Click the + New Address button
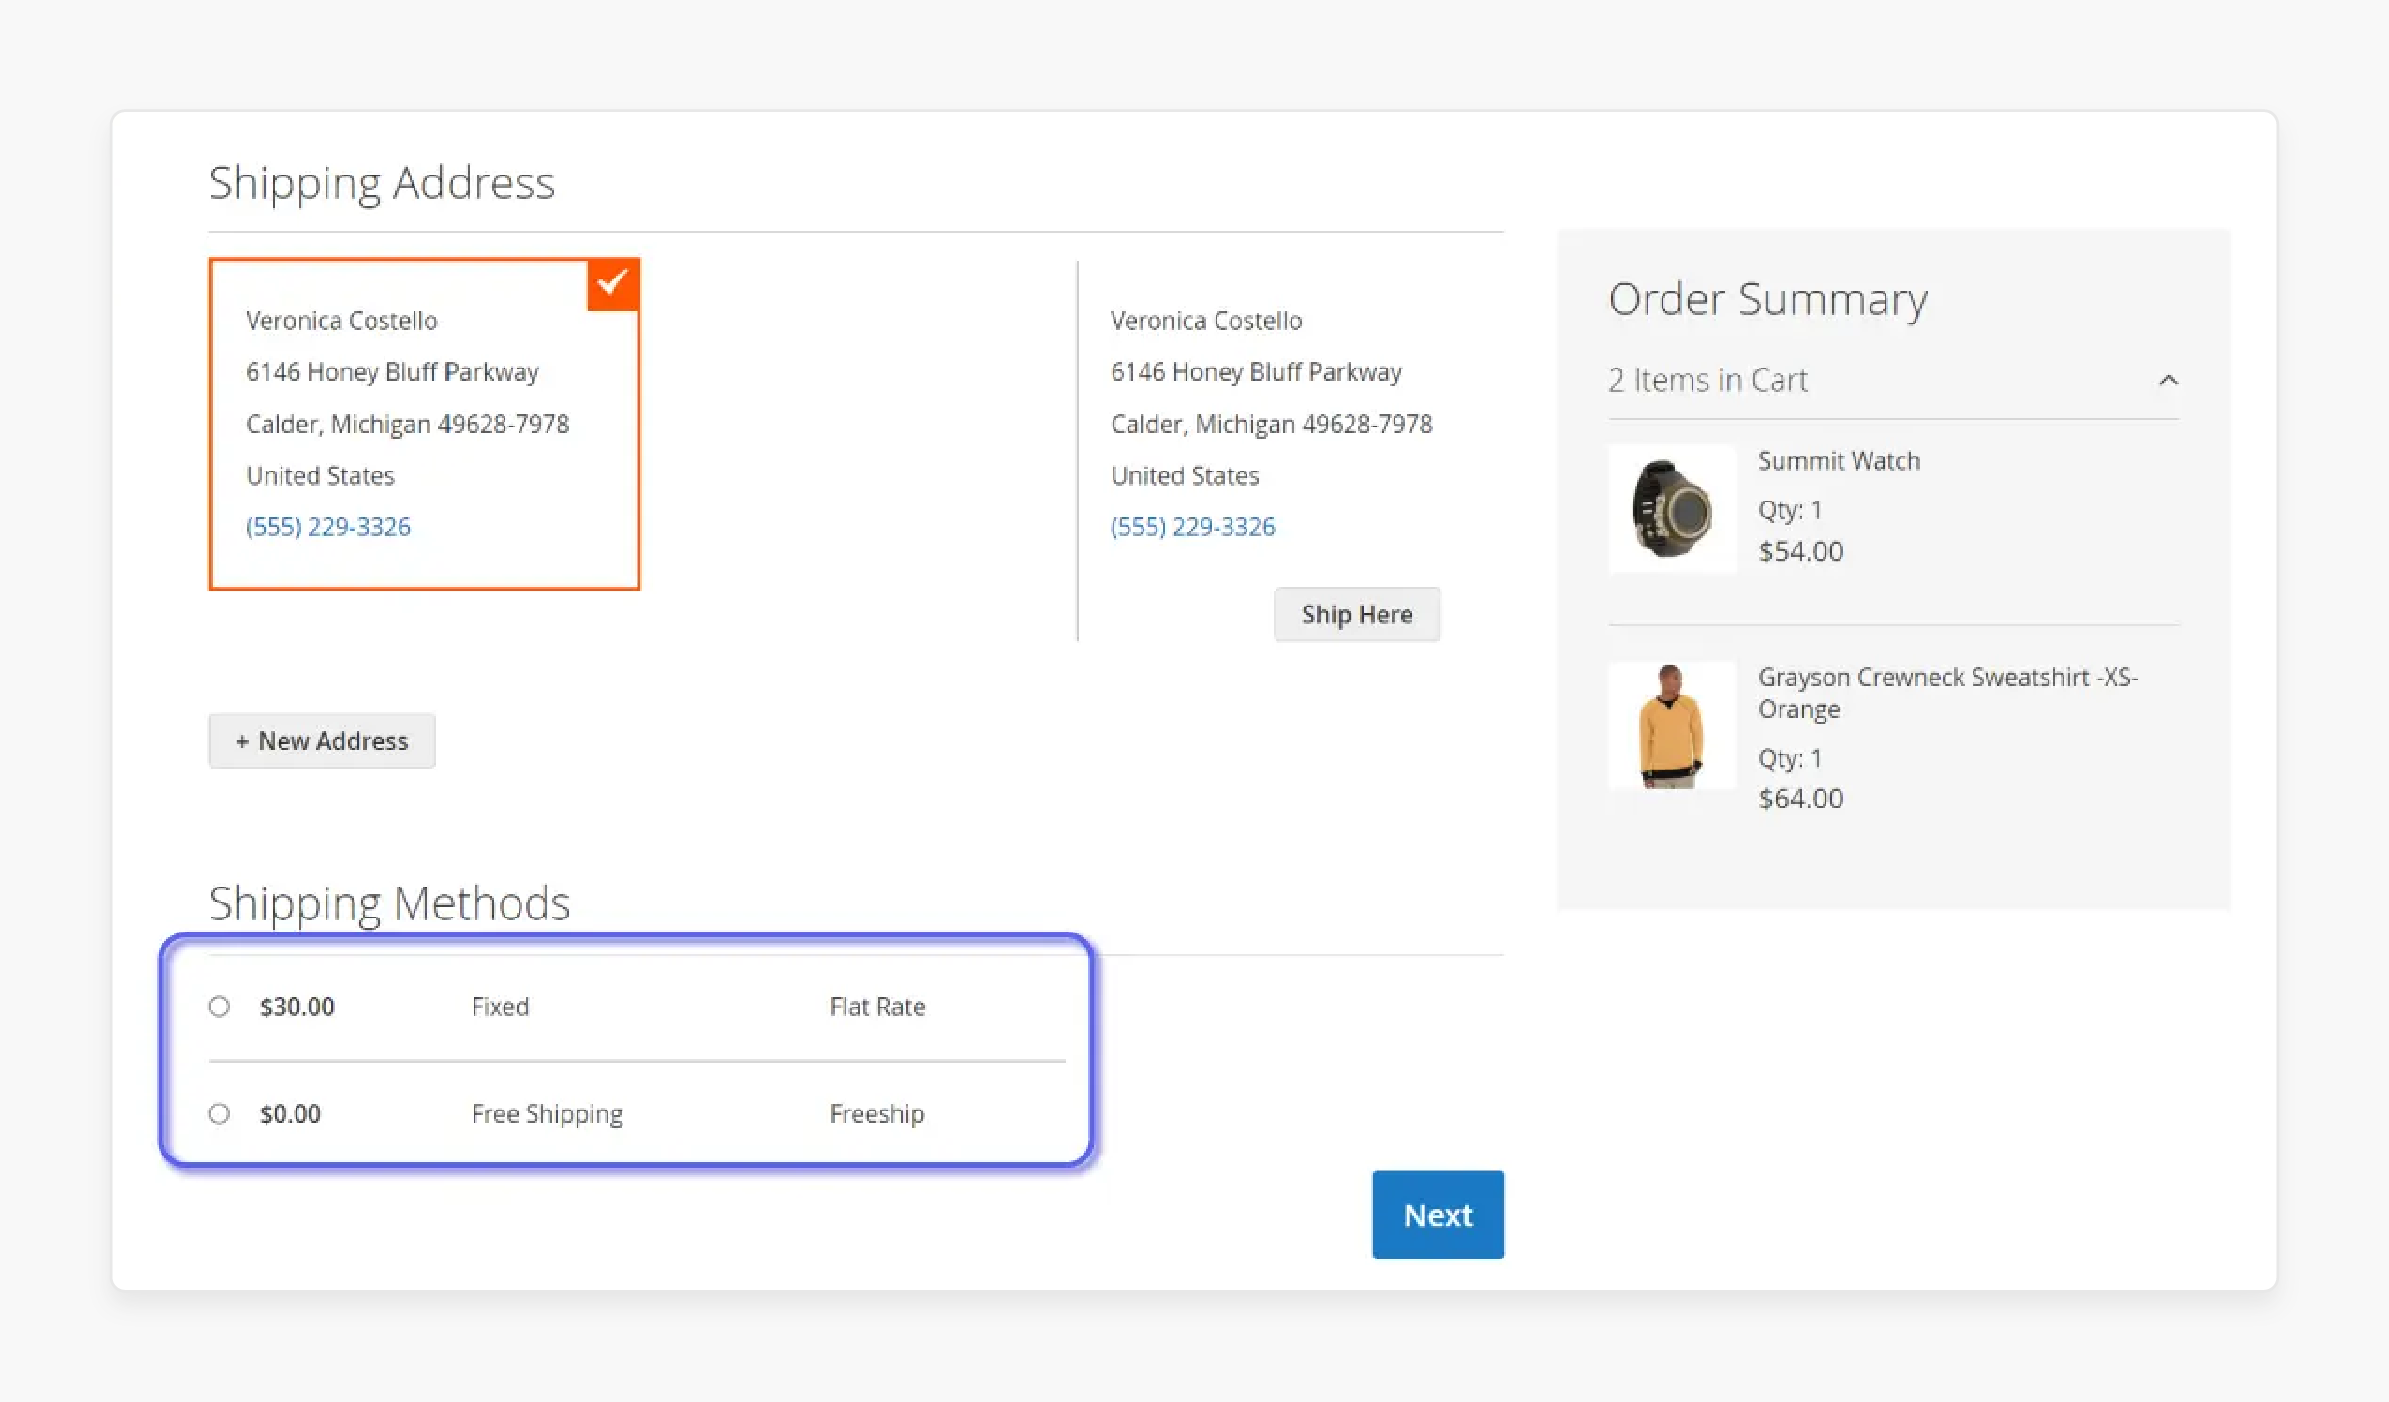 (x=320, y=739)
